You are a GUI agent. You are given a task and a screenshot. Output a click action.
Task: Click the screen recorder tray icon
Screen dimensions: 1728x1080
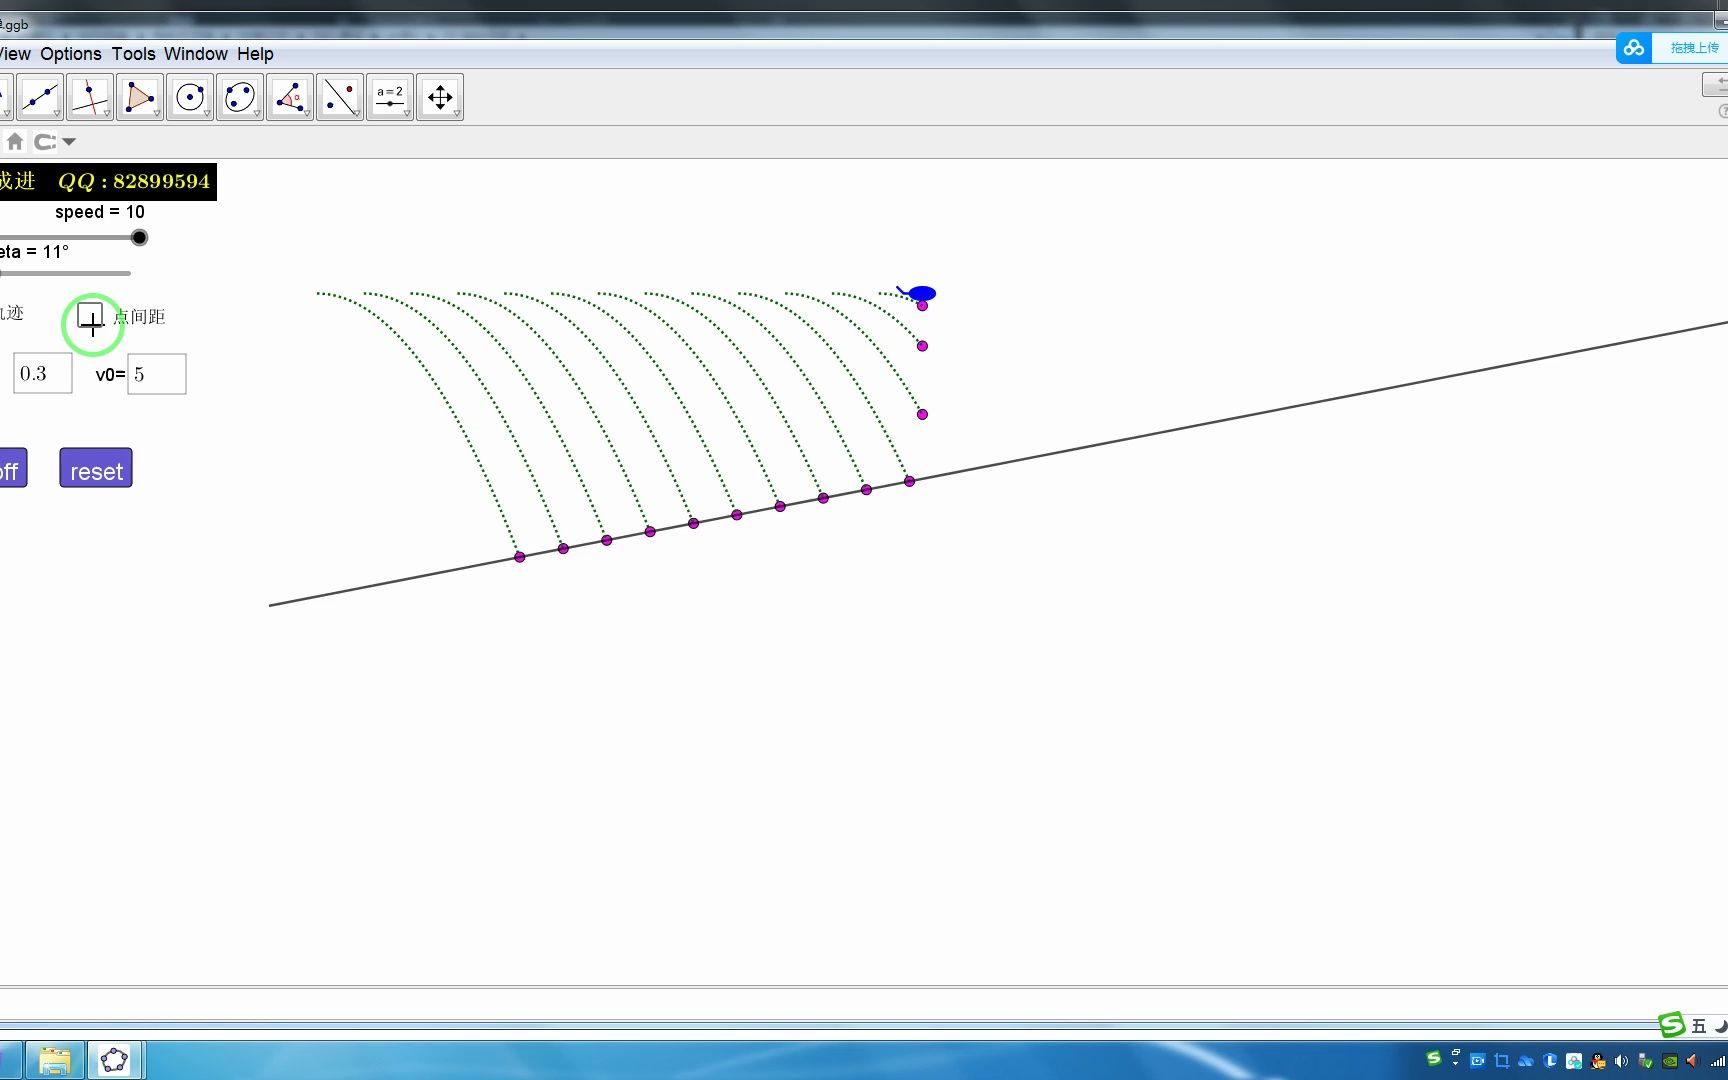[1478, 1061]
